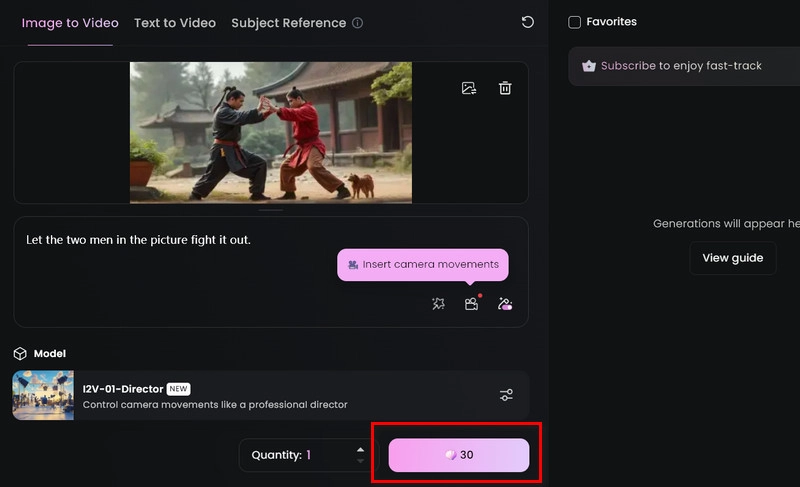Delete the uploaded image with trash icon
The height and width of the screenshot is (487, 800).
point(505,88)
